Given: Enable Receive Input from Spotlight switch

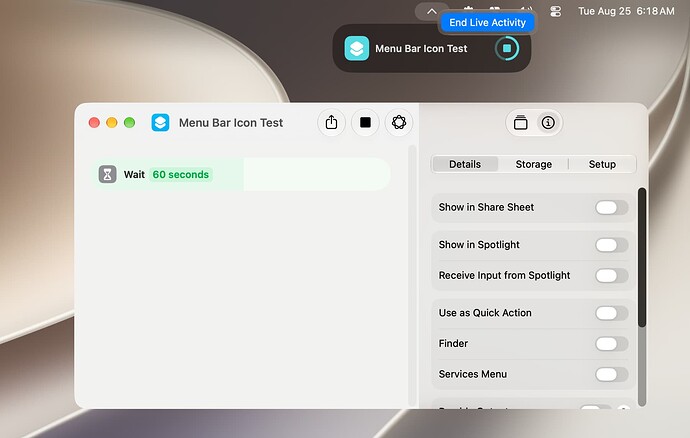Looking at the screenshot, I should tap(611, 276).
